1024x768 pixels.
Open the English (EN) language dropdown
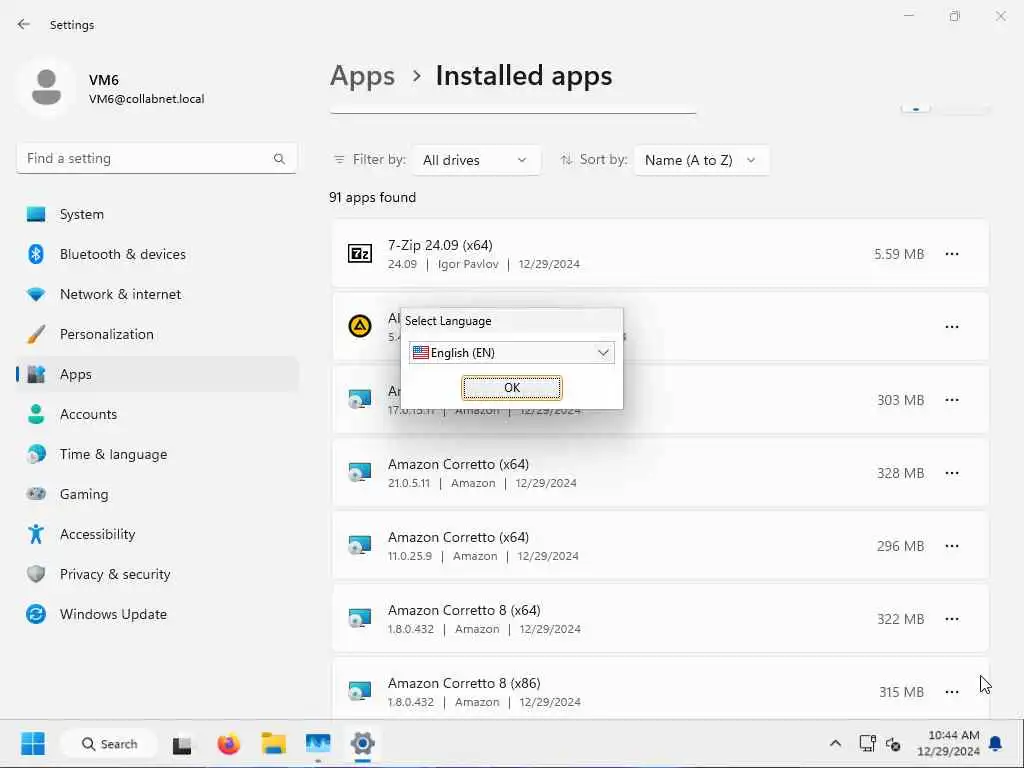(511, 353)
